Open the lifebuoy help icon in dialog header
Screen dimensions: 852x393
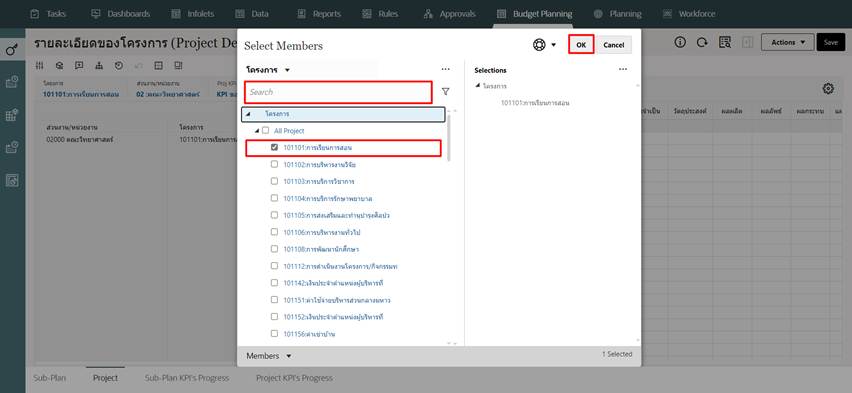tap(539, 45)
